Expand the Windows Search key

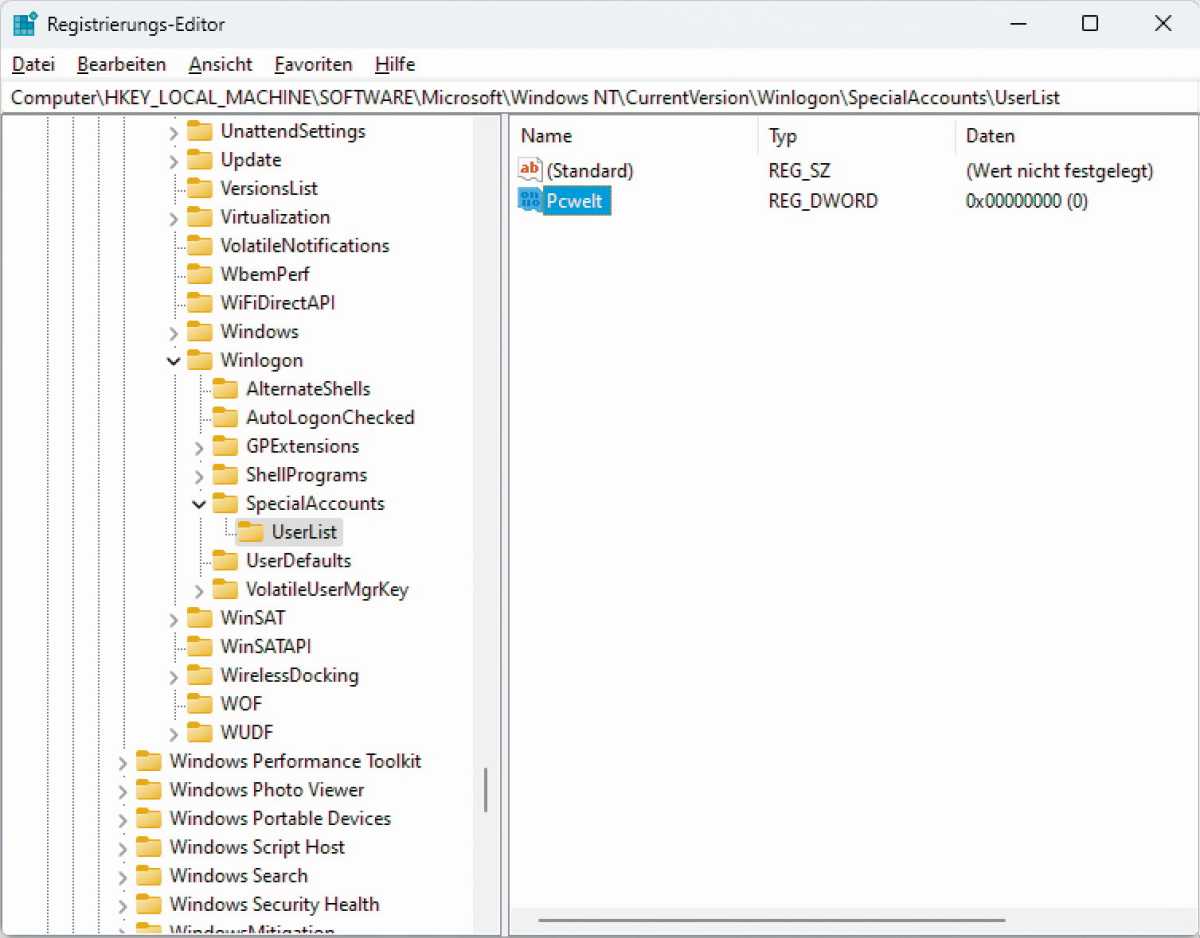click(123, 877)
